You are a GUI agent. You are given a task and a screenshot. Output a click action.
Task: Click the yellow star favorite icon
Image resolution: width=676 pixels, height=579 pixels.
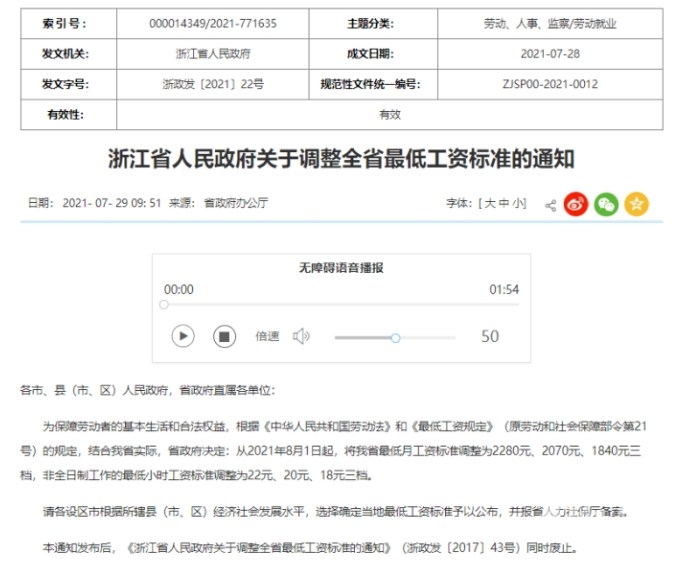(x=636, y=204)
